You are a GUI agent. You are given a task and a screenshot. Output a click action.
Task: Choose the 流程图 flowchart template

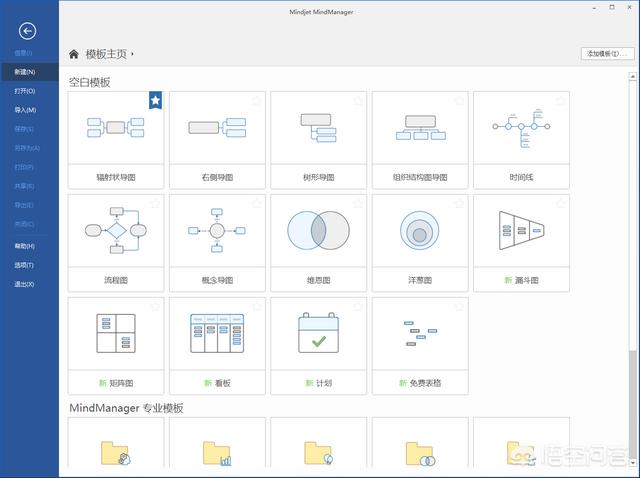(x=116, y=243)
